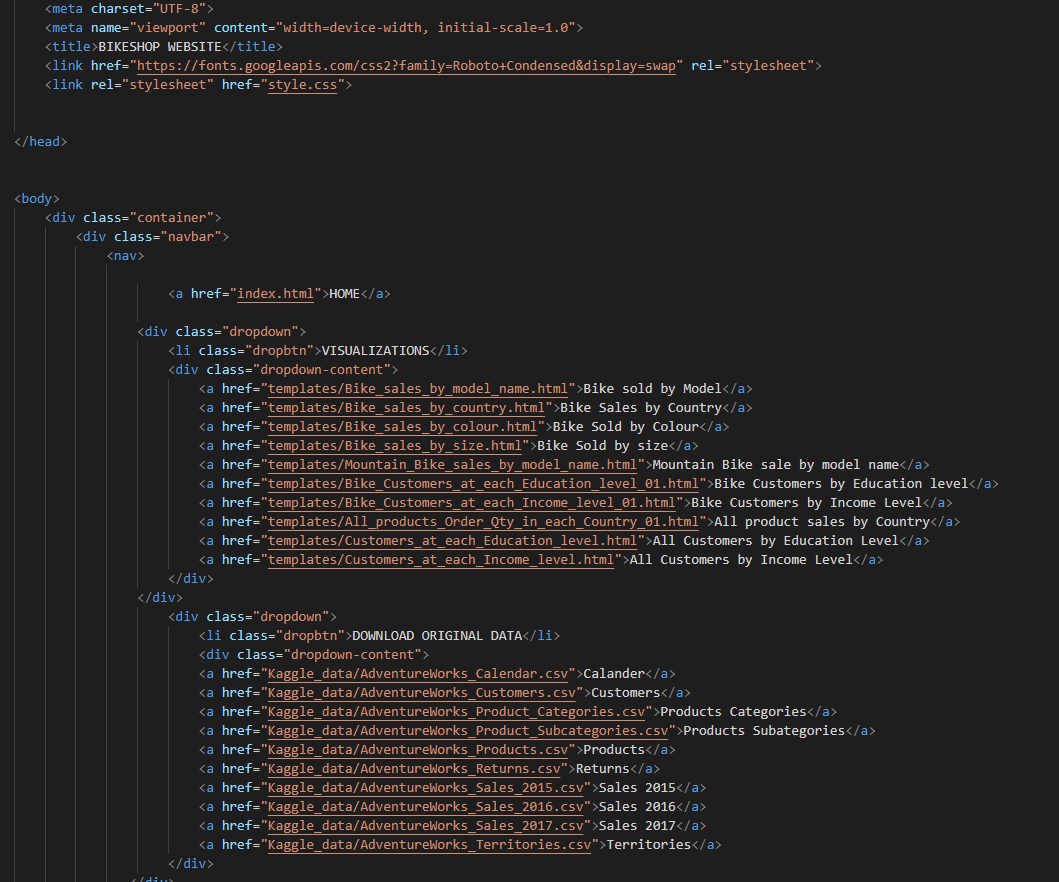The image size is (1059, 882).
Task: Open the style.css href link
Action: (x=303, y=84)
